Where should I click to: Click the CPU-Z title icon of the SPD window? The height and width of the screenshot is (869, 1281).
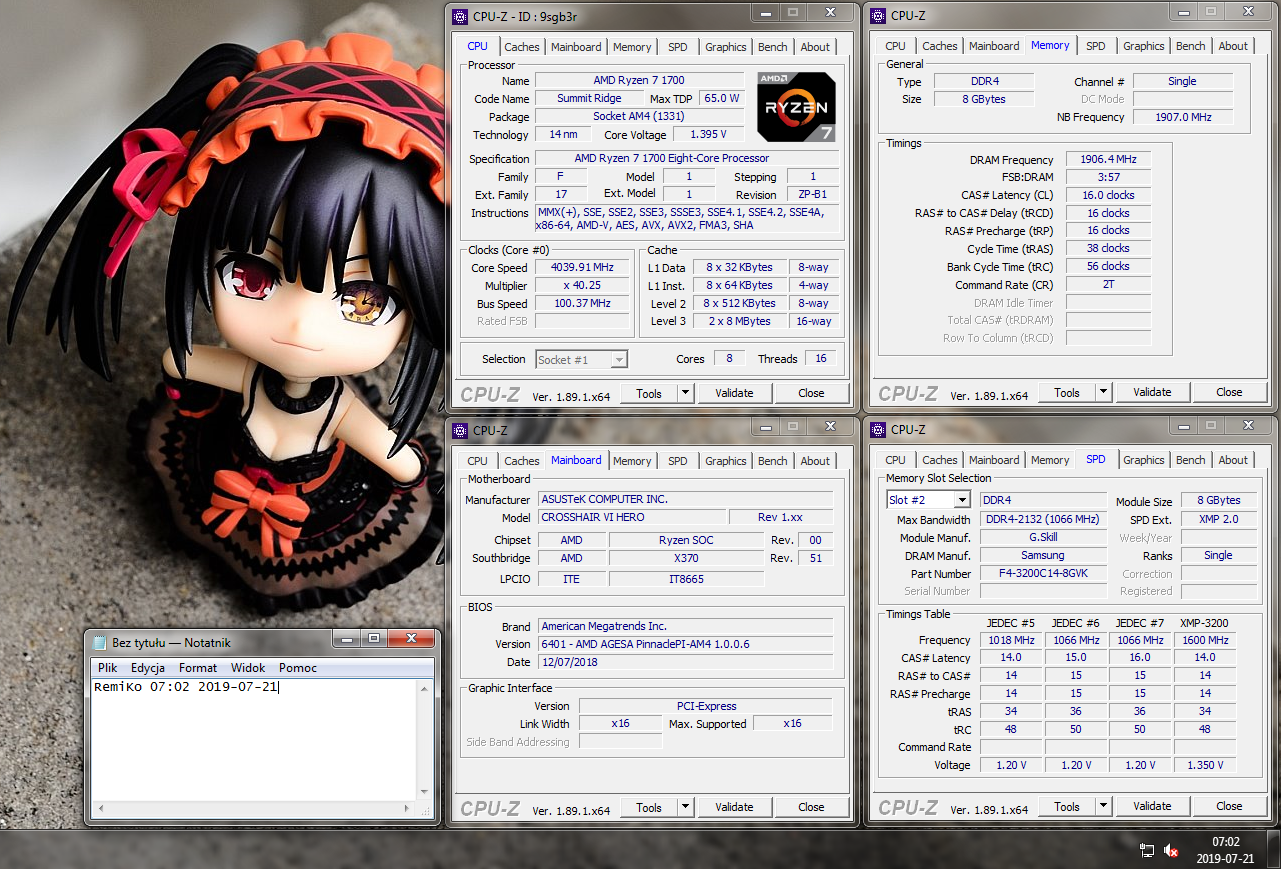click(877, 429)
